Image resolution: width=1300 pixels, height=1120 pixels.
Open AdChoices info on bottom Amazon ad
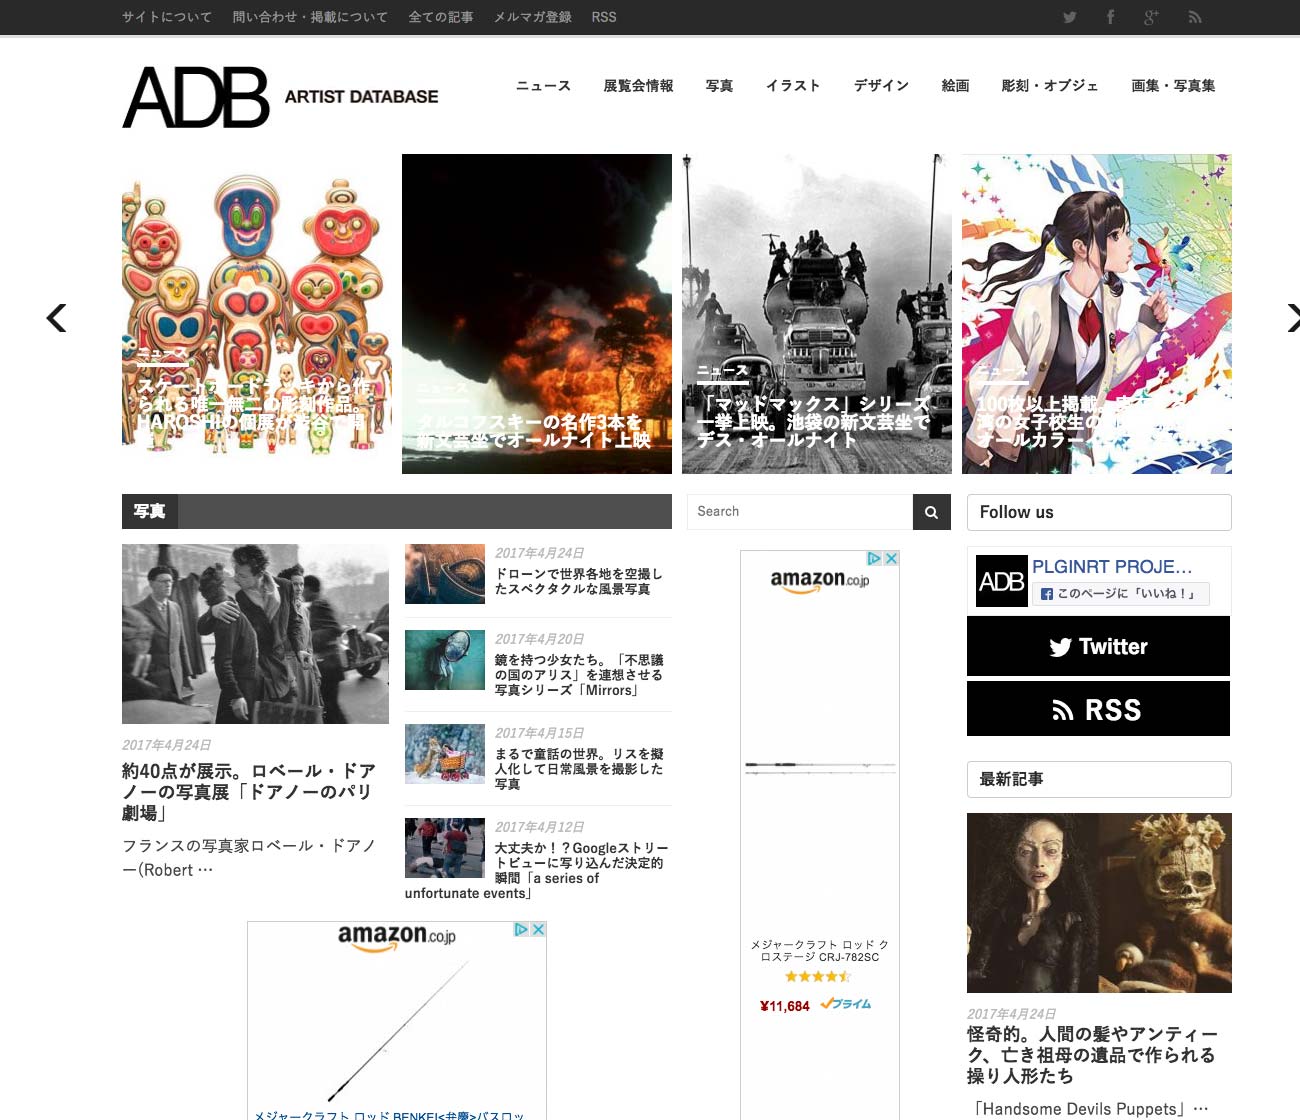click(x=521, y=929)
